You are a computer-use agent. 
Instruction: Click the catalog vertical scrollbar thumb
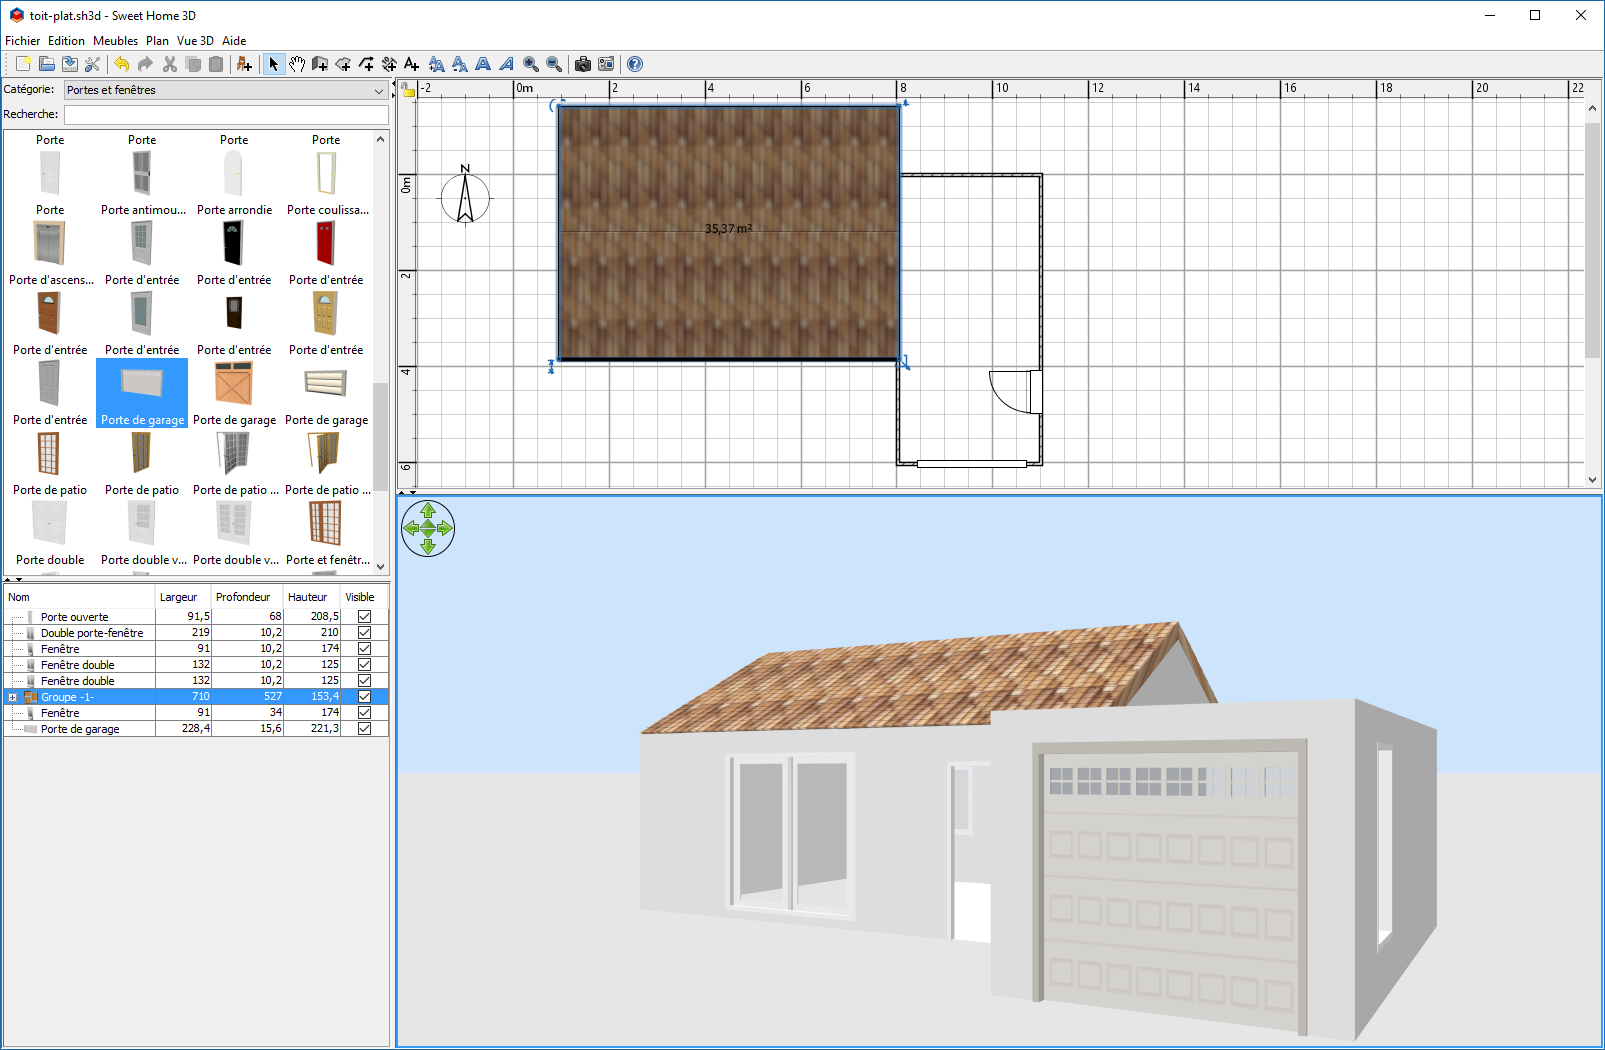[x=380, y=437]
